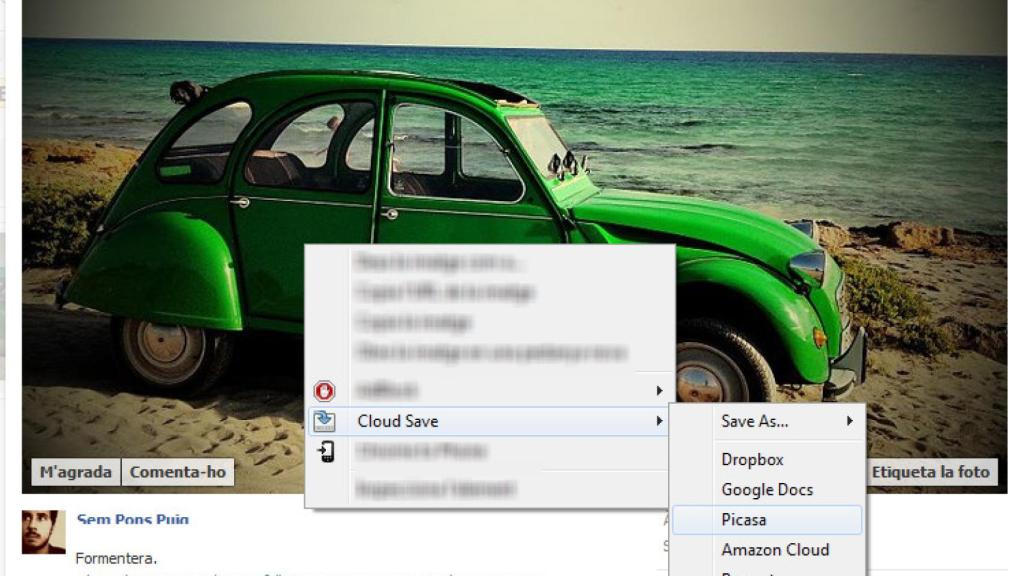Viewport: 1024px width, 576px height.
Task: Click the Comenta-ho button
Action: click(x=178, y=472)
